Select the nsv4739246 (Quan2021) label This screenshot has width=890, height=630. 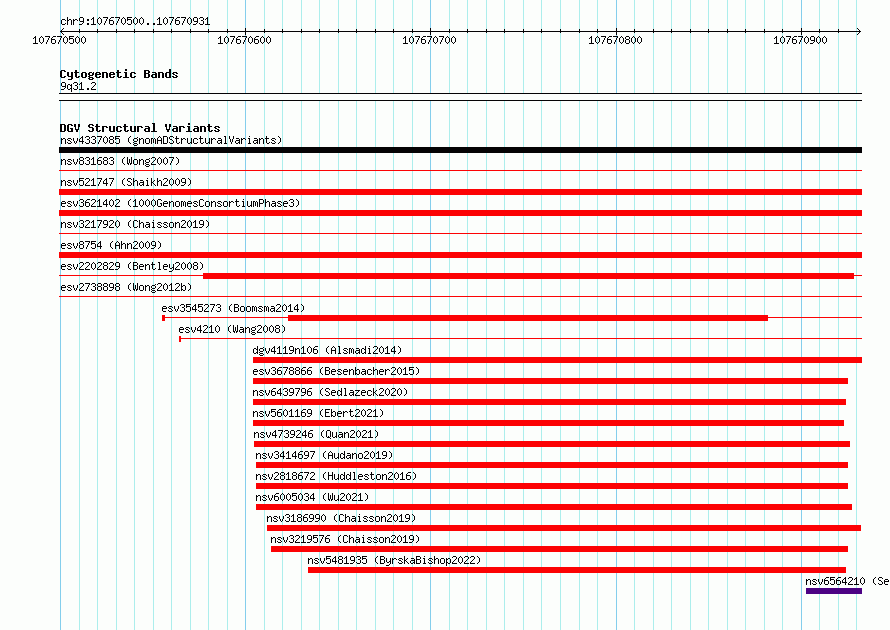pos(316,434)
